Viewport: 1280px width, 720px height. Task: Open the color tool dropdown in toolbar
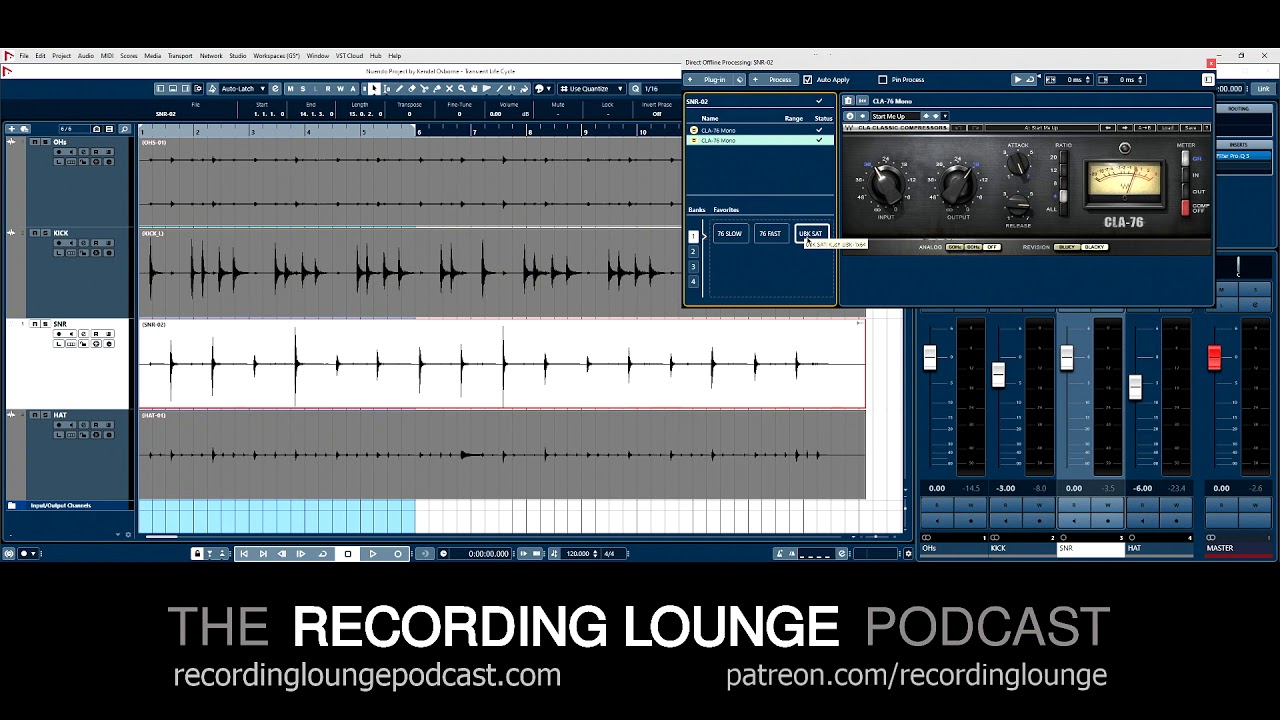[542, 89]
